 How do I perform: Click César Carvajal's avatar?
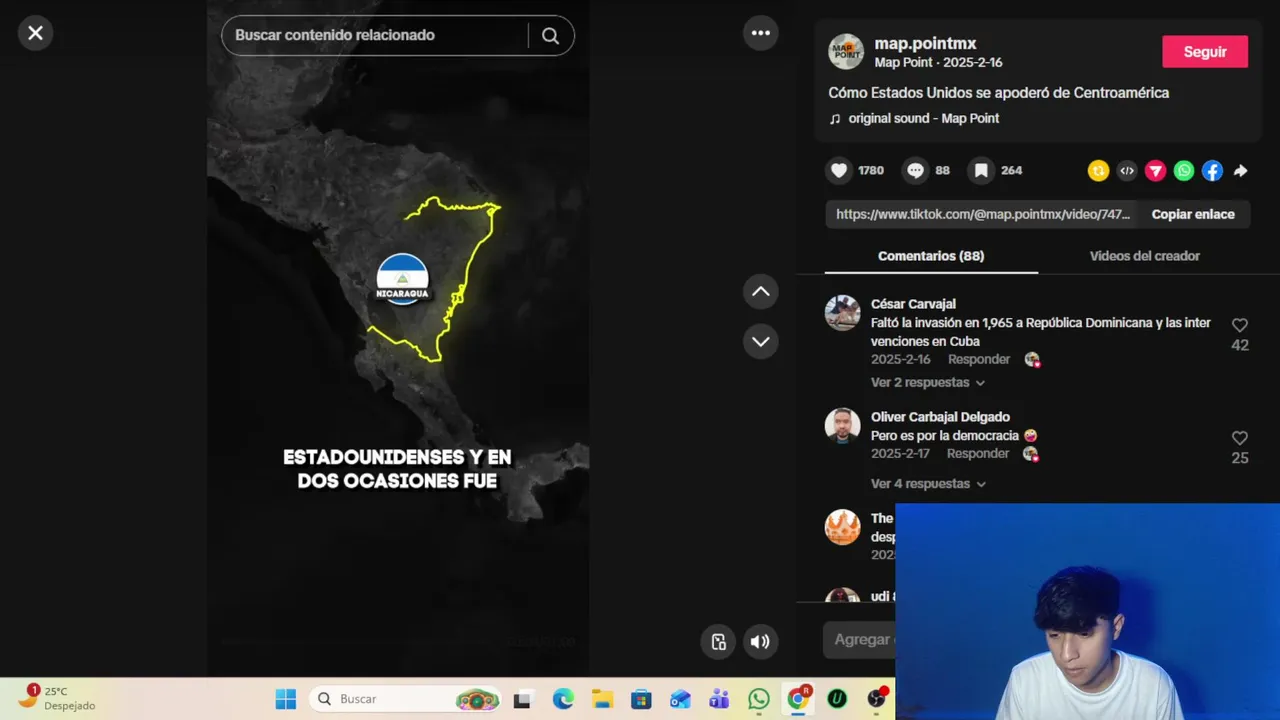842,313
